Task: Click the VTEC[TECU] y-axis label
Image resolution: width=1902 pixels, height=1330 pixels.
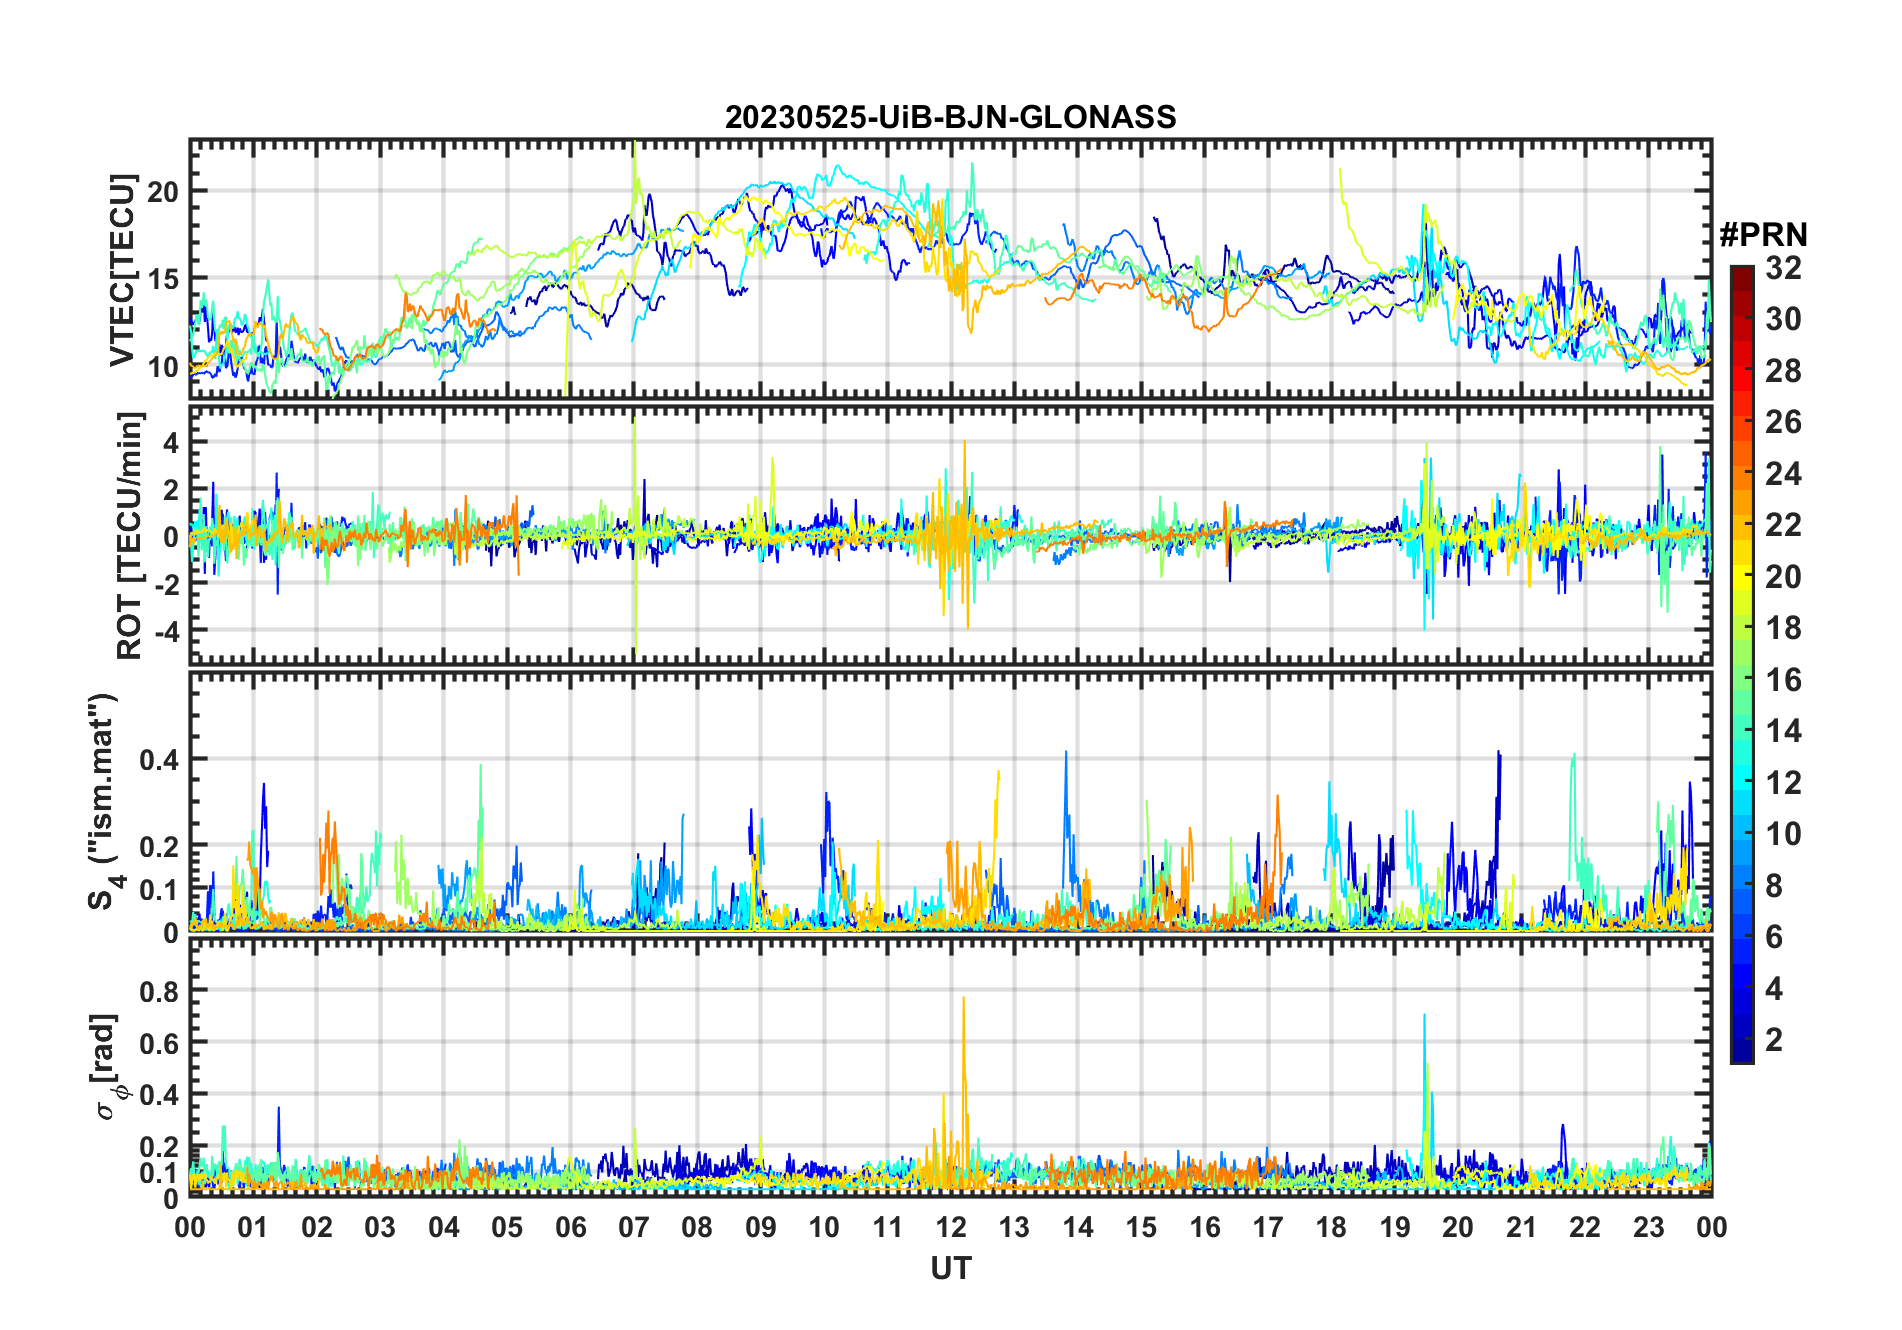Action: (x=122, y=270)
